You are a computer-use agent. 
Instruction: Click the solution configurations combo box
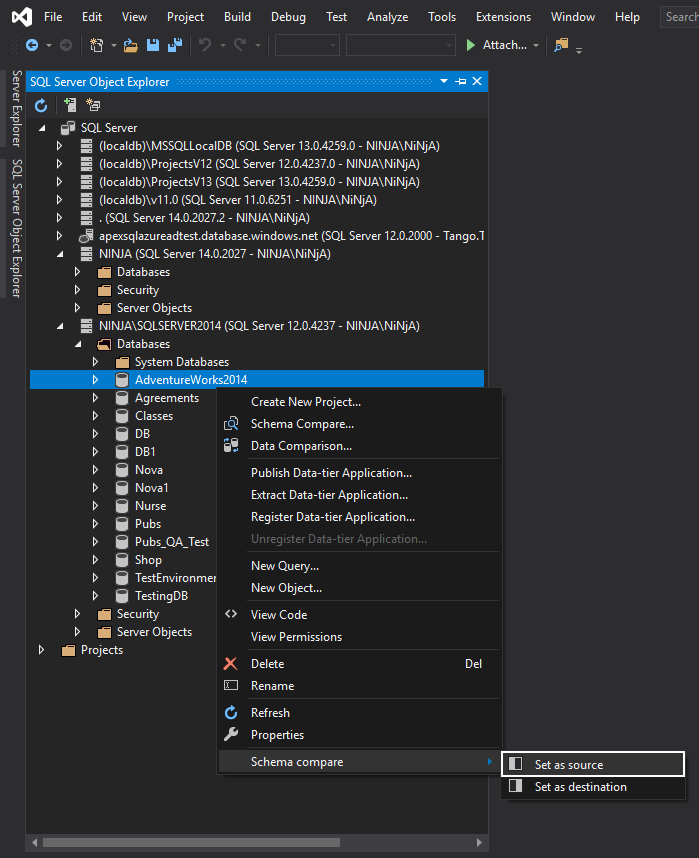[x=307, y=45]
